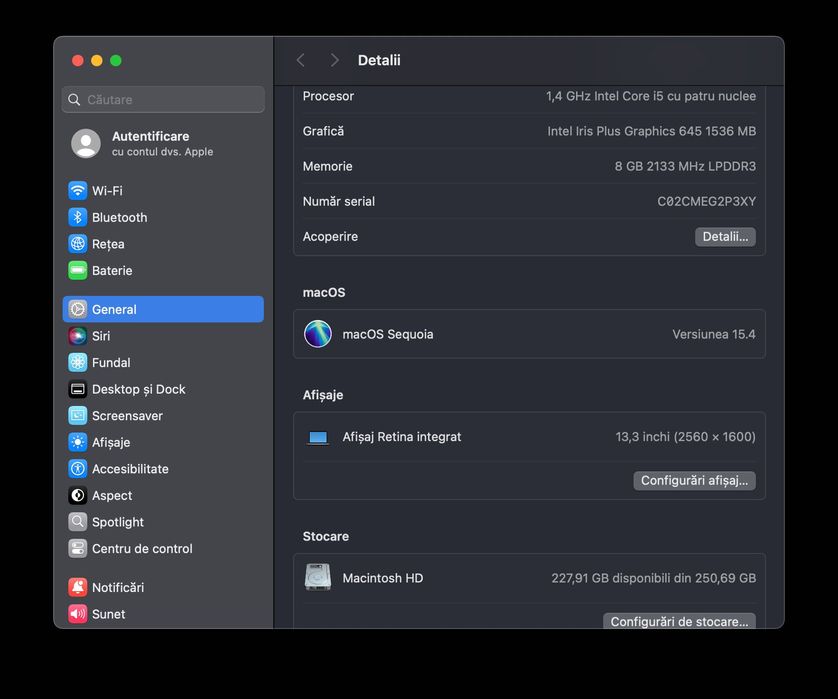Click the Aspect icon
This screenshot has height=699, width=838.
77,495
